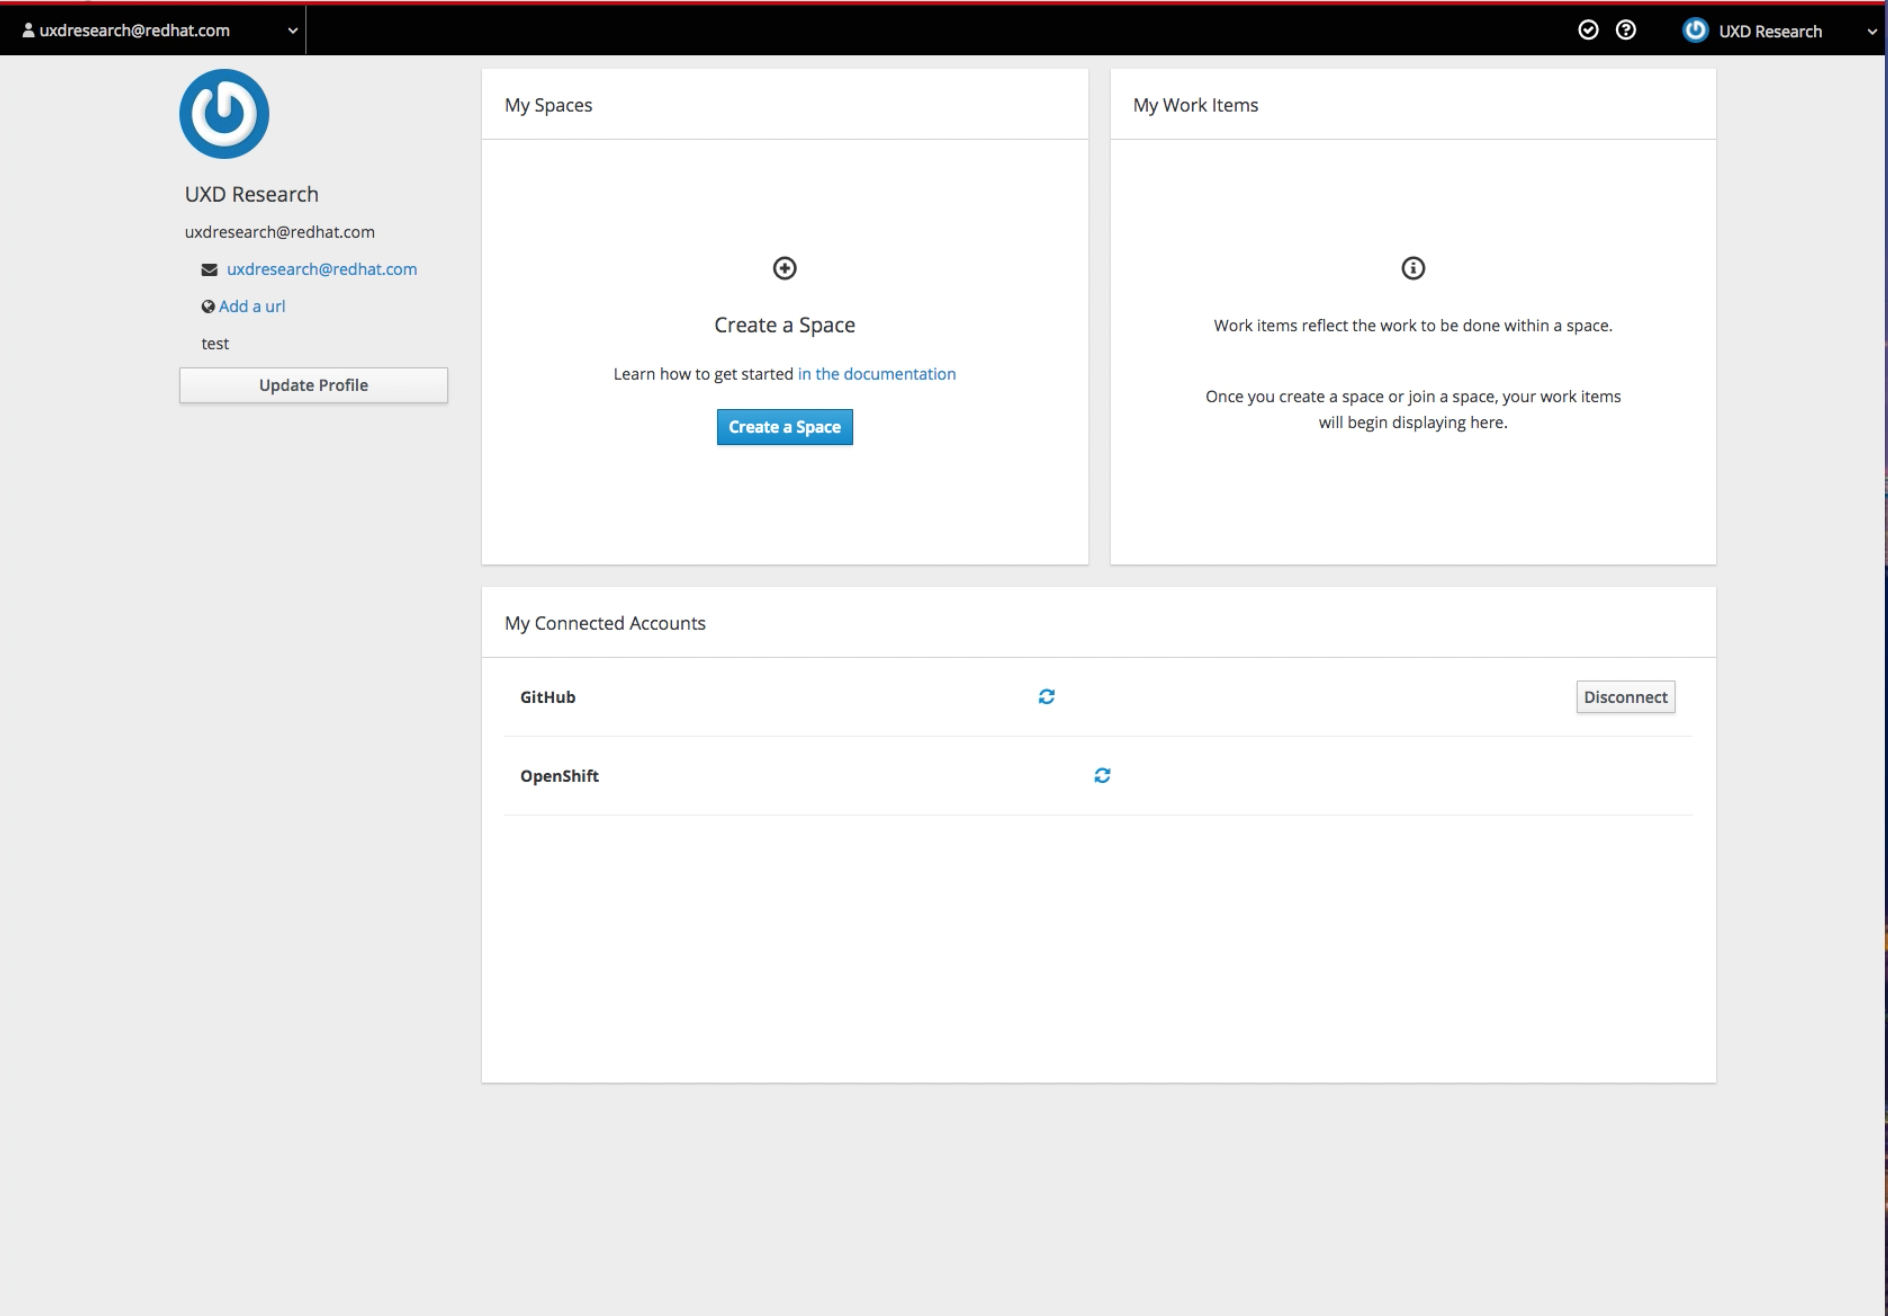Open the help question mark icon
The height and width of the screenshot is (1316, 1888).
(x=1625, y=30)
